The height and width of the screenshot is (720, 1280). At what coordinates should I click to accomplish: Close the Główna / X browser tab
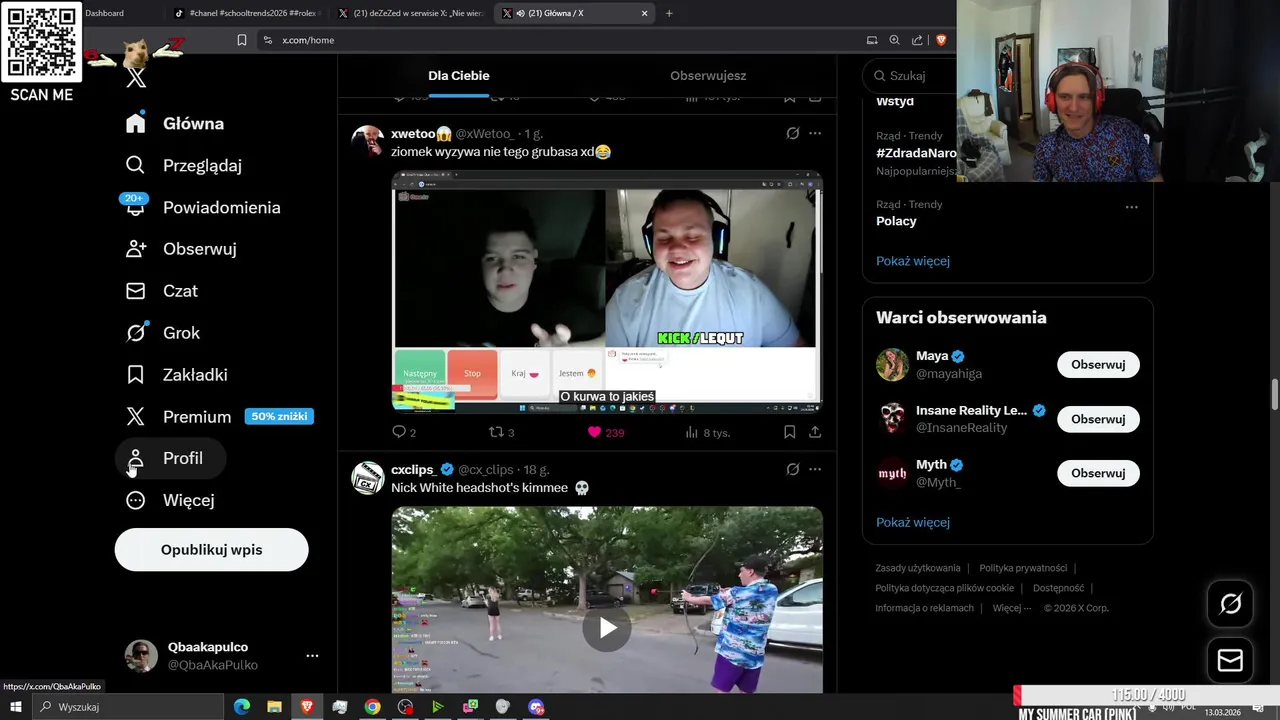click(x=645, y=13)
